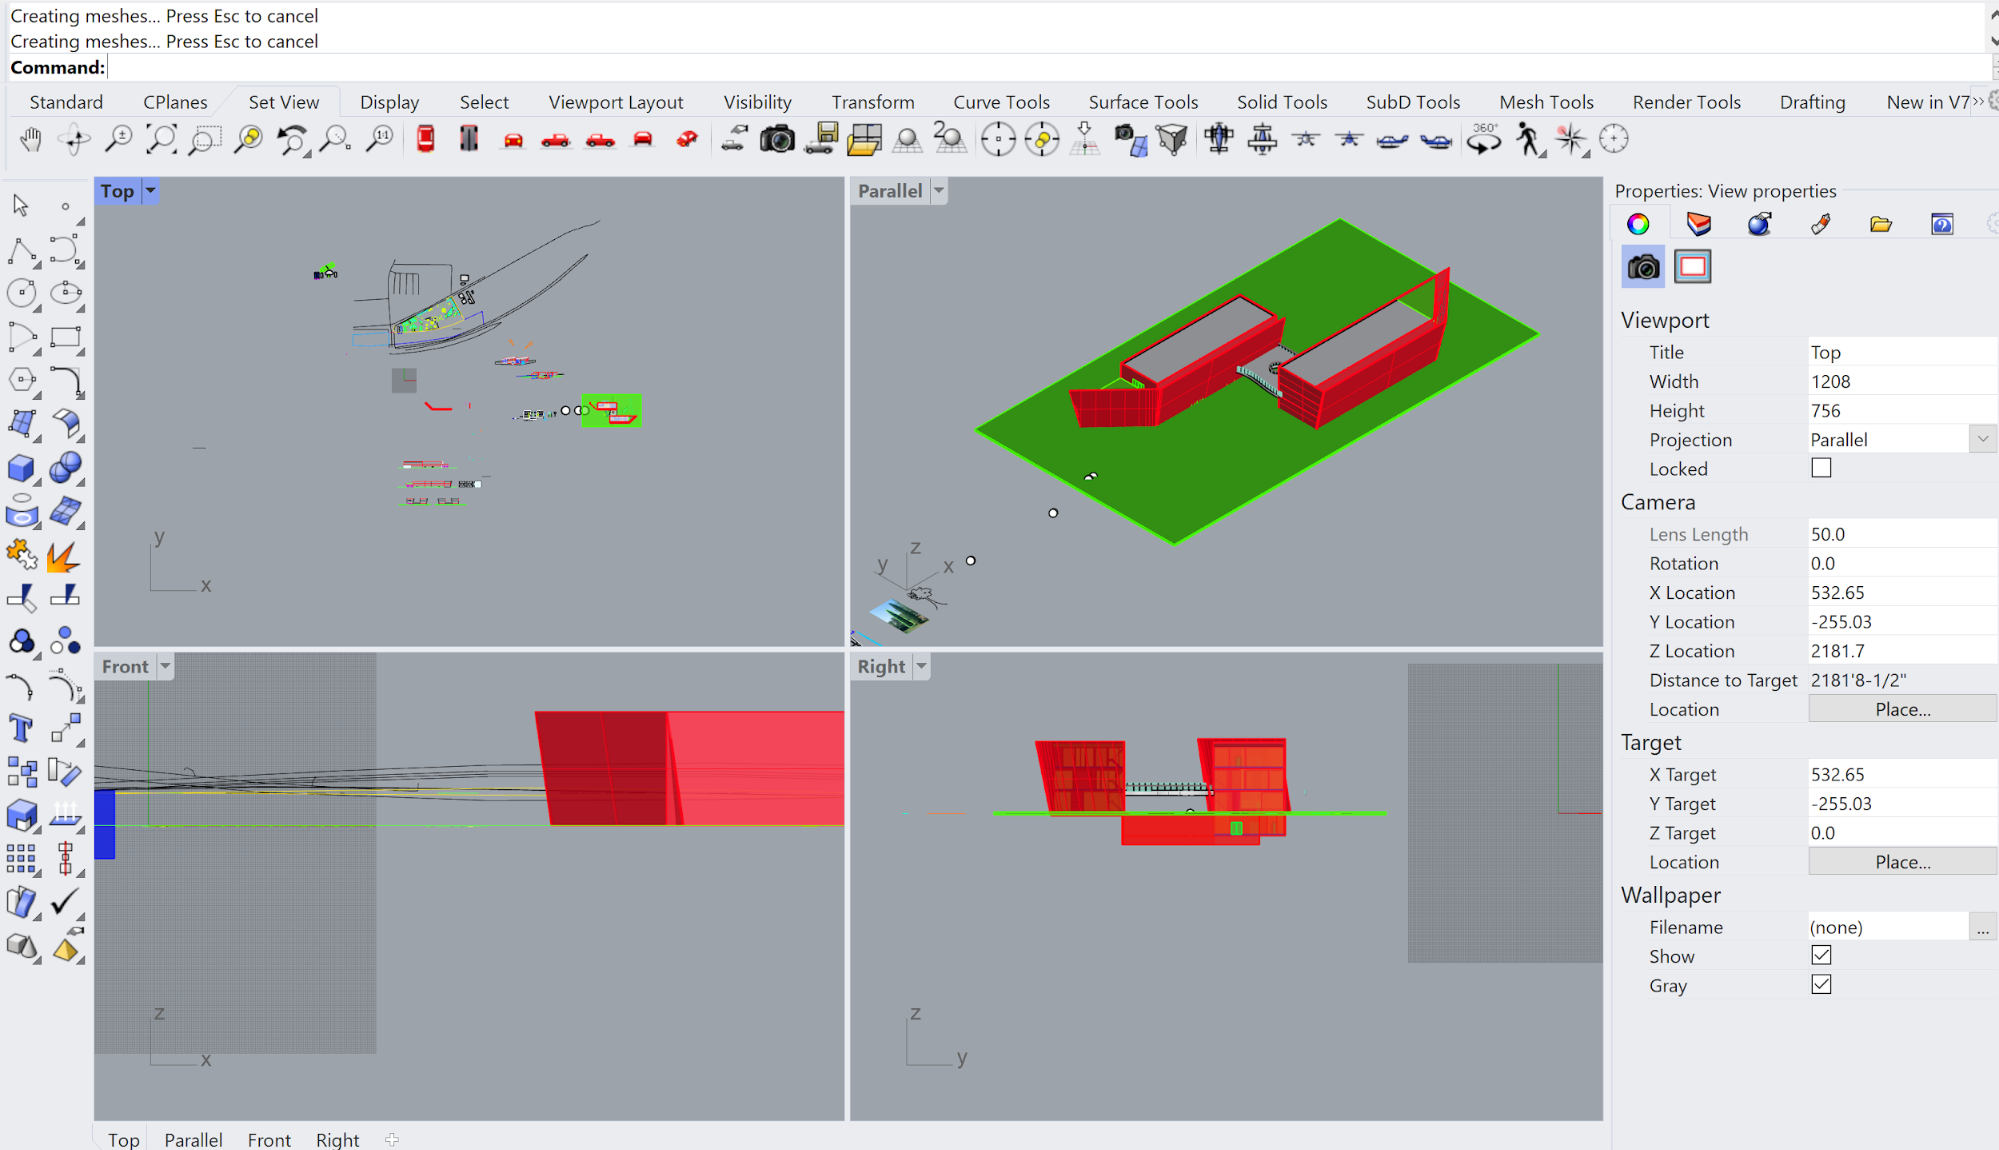Image resolution: width=1999 pixels, height=1150 pixels.
Task: Select the Front tab at the bottom
Action: 268,1139
